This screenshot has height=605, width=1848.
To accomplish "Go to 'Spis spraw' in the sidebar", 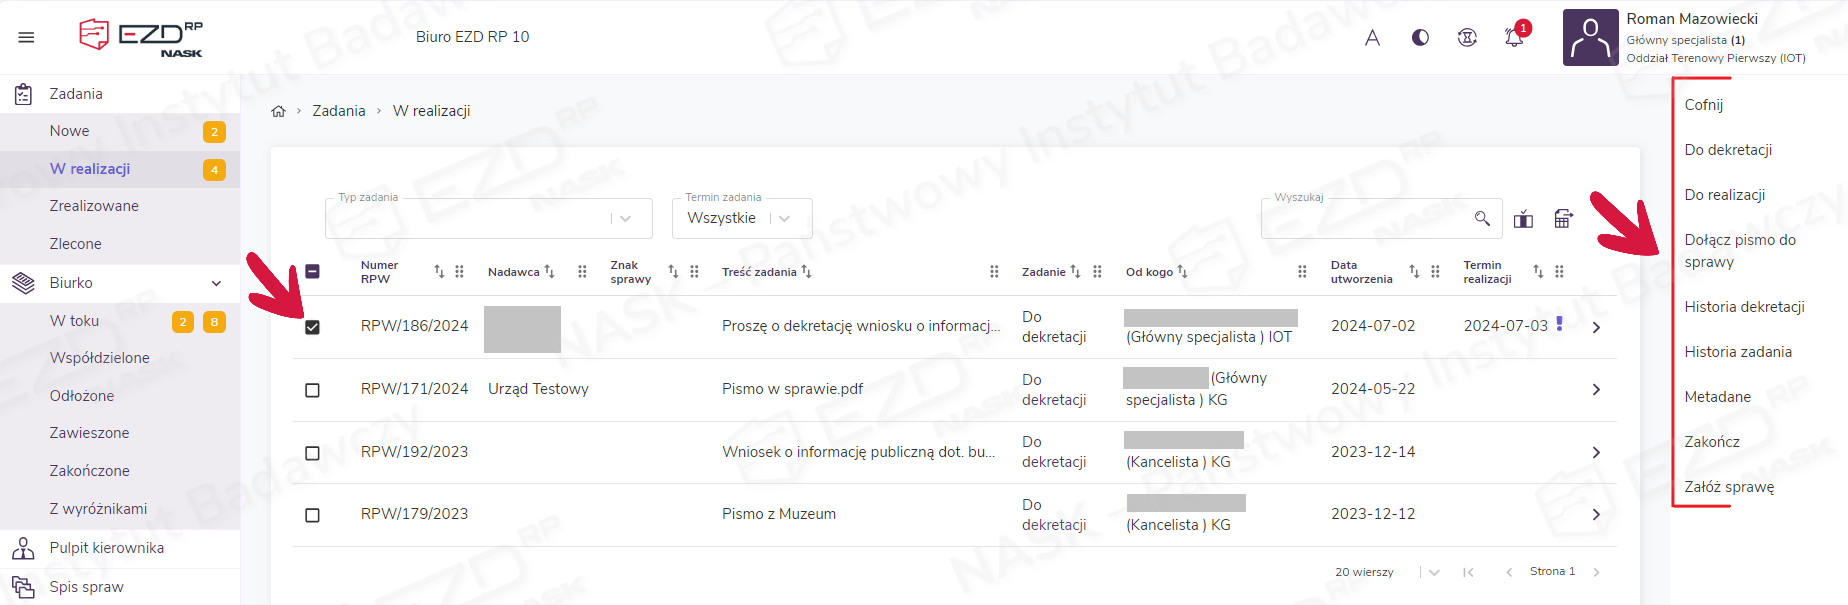I will point(87,587).
